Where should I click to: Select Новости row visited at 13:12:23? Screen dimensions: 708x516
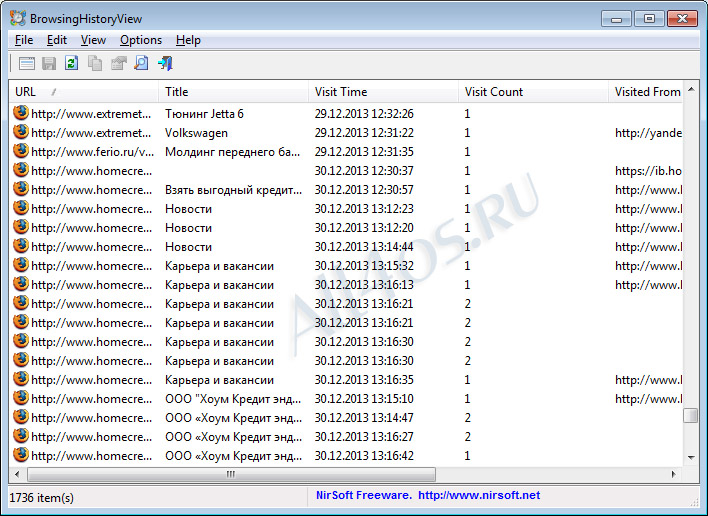coord(346,209)
